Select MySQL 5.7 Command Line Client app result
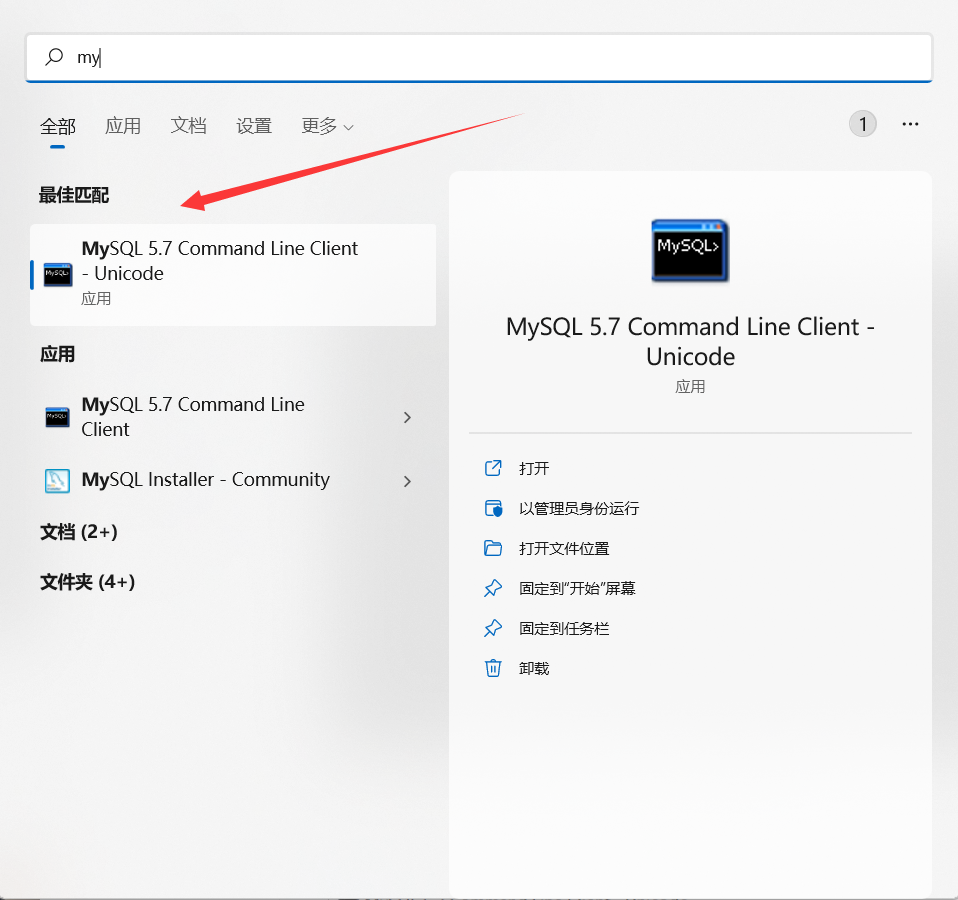This screenshot has height=900, width=958. tap(233, 417)
